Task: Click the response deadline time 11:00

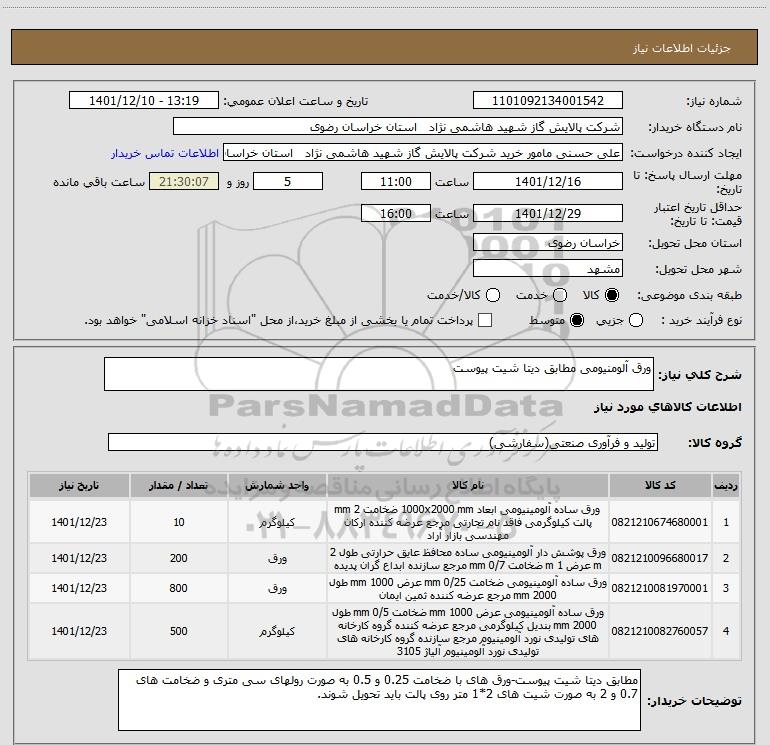Action: [x=396, y=182]
